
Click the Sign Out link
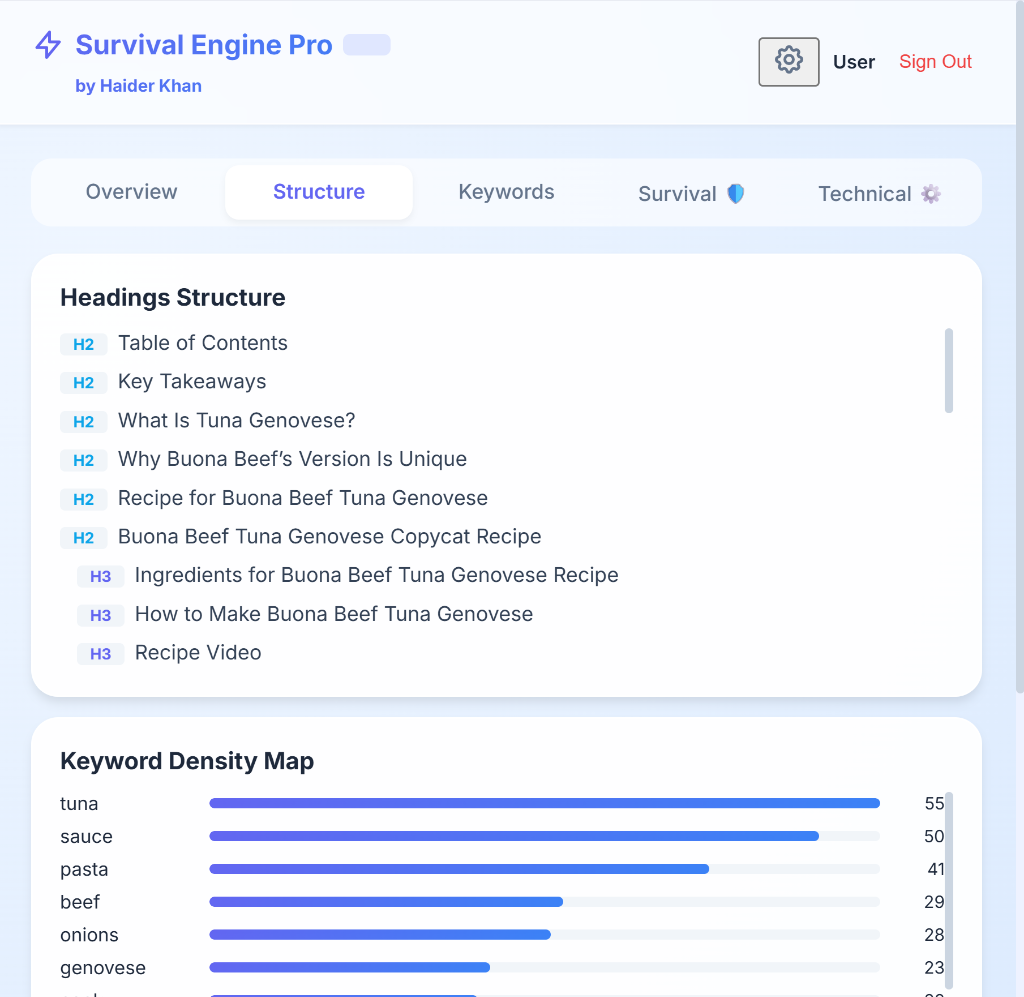(x=935, y=62)
